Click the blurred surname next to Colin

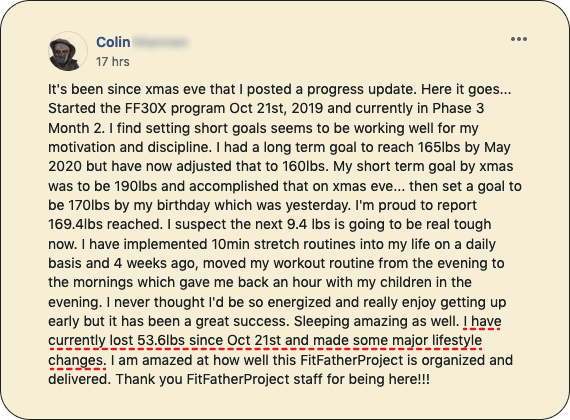click(160, 42)
